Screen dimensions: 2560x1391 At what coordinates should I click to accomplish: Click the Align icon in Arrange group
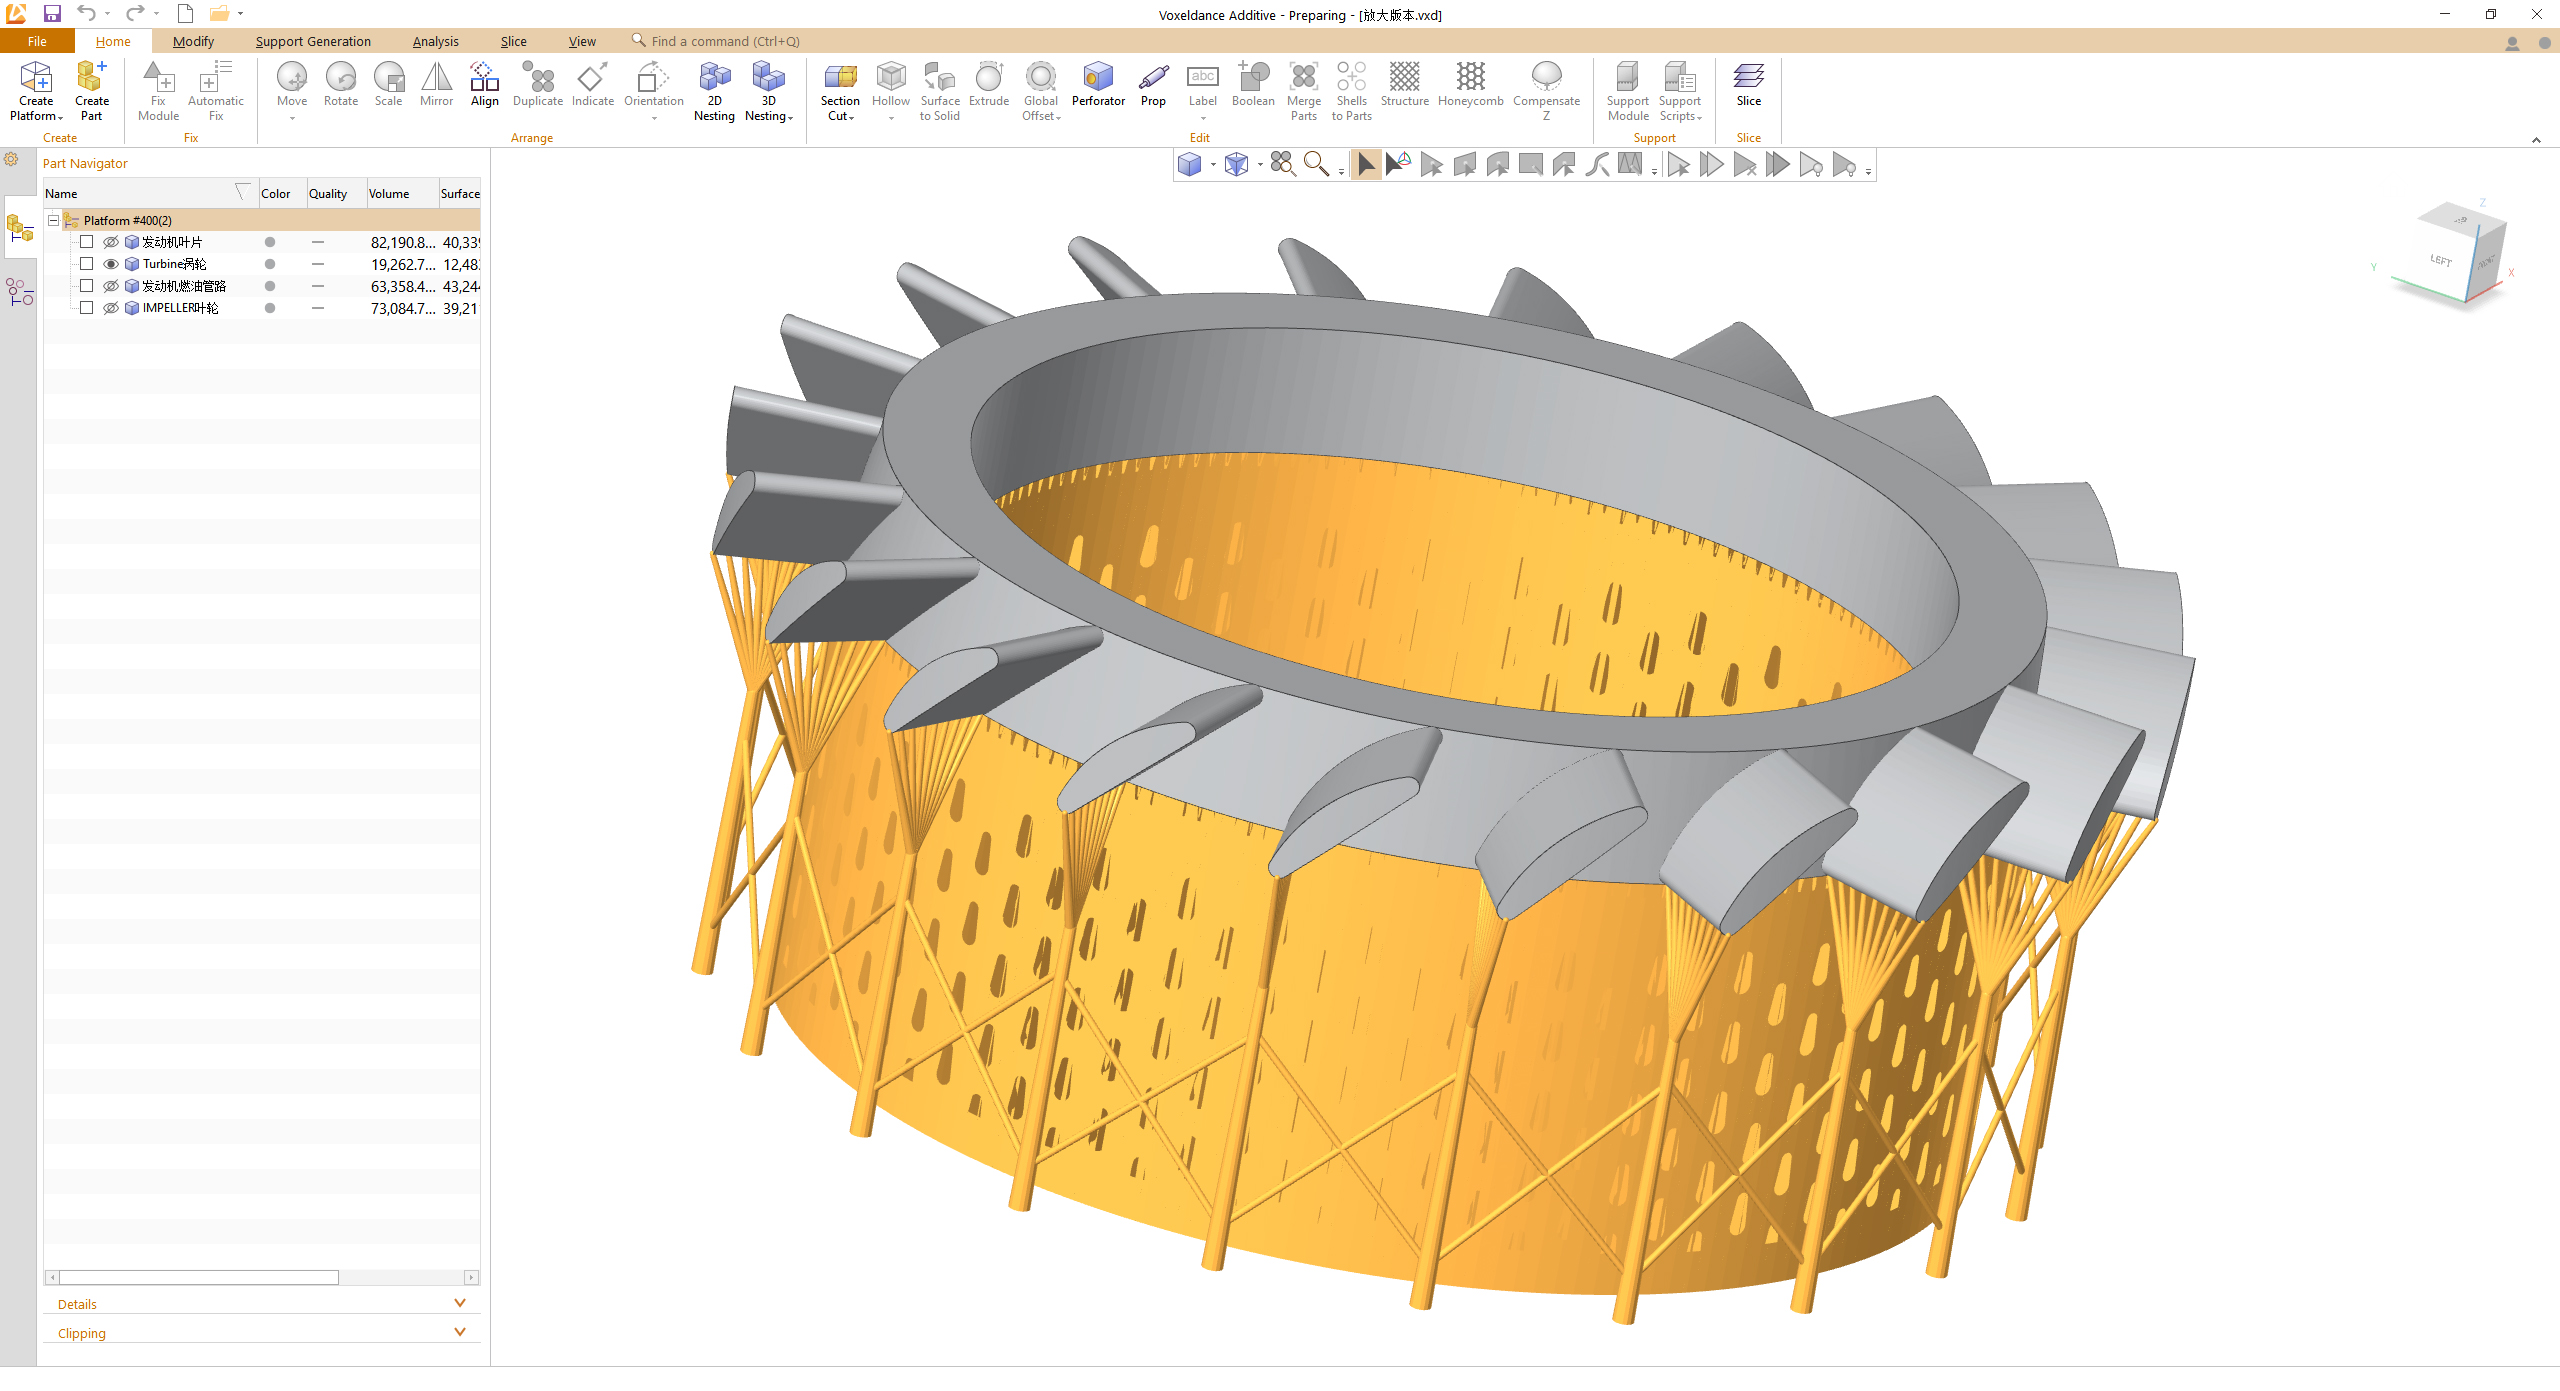[484, 78]
